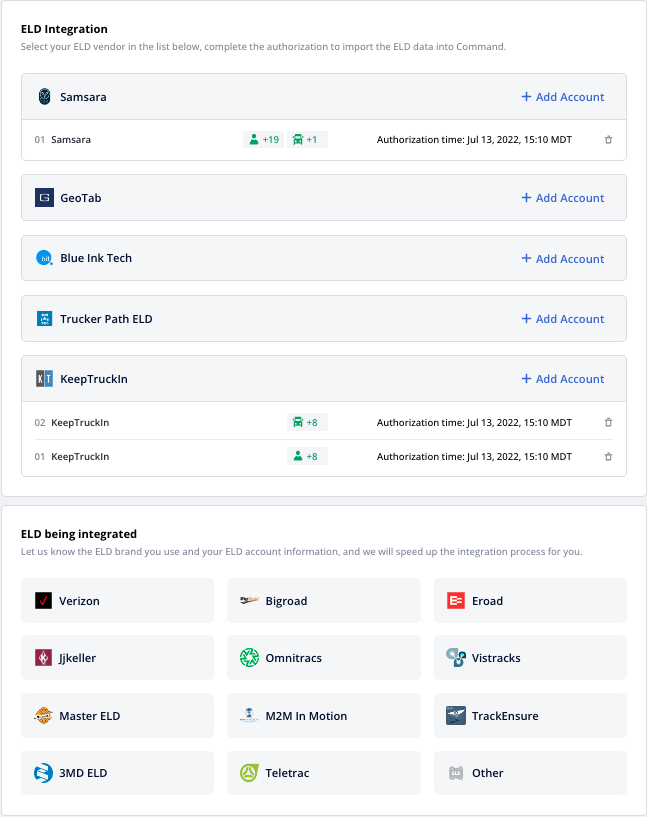
Task: Add Account for Blue Ink Tech
Action: [563, 259]
